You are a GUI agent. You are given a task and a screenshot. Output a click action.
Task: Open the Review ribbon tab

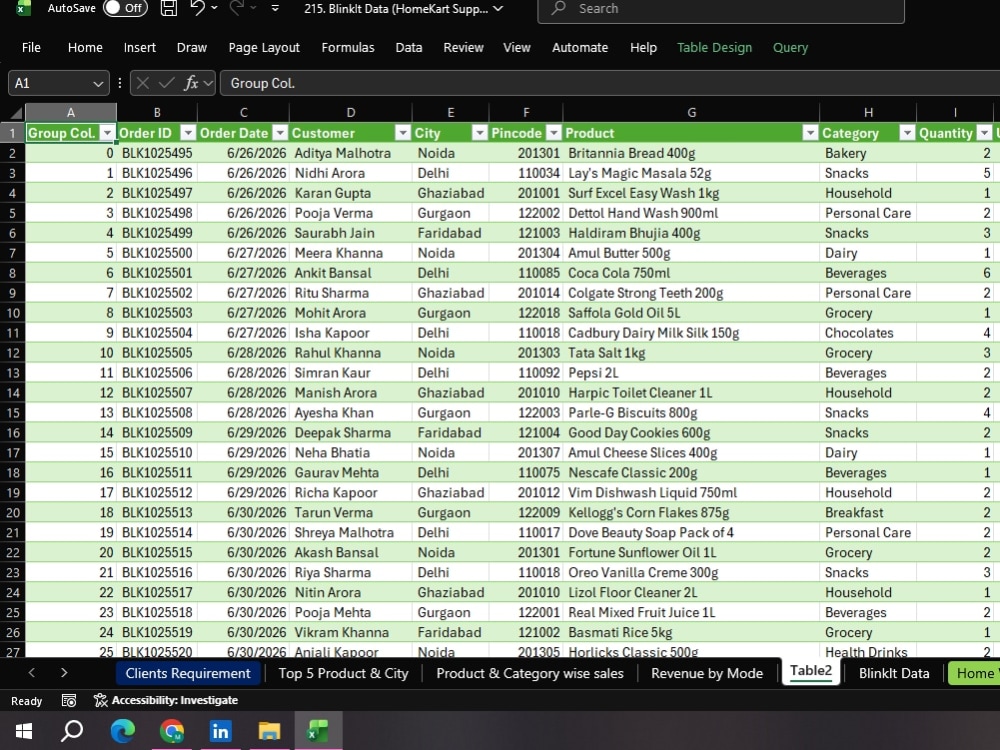[463, 47]
